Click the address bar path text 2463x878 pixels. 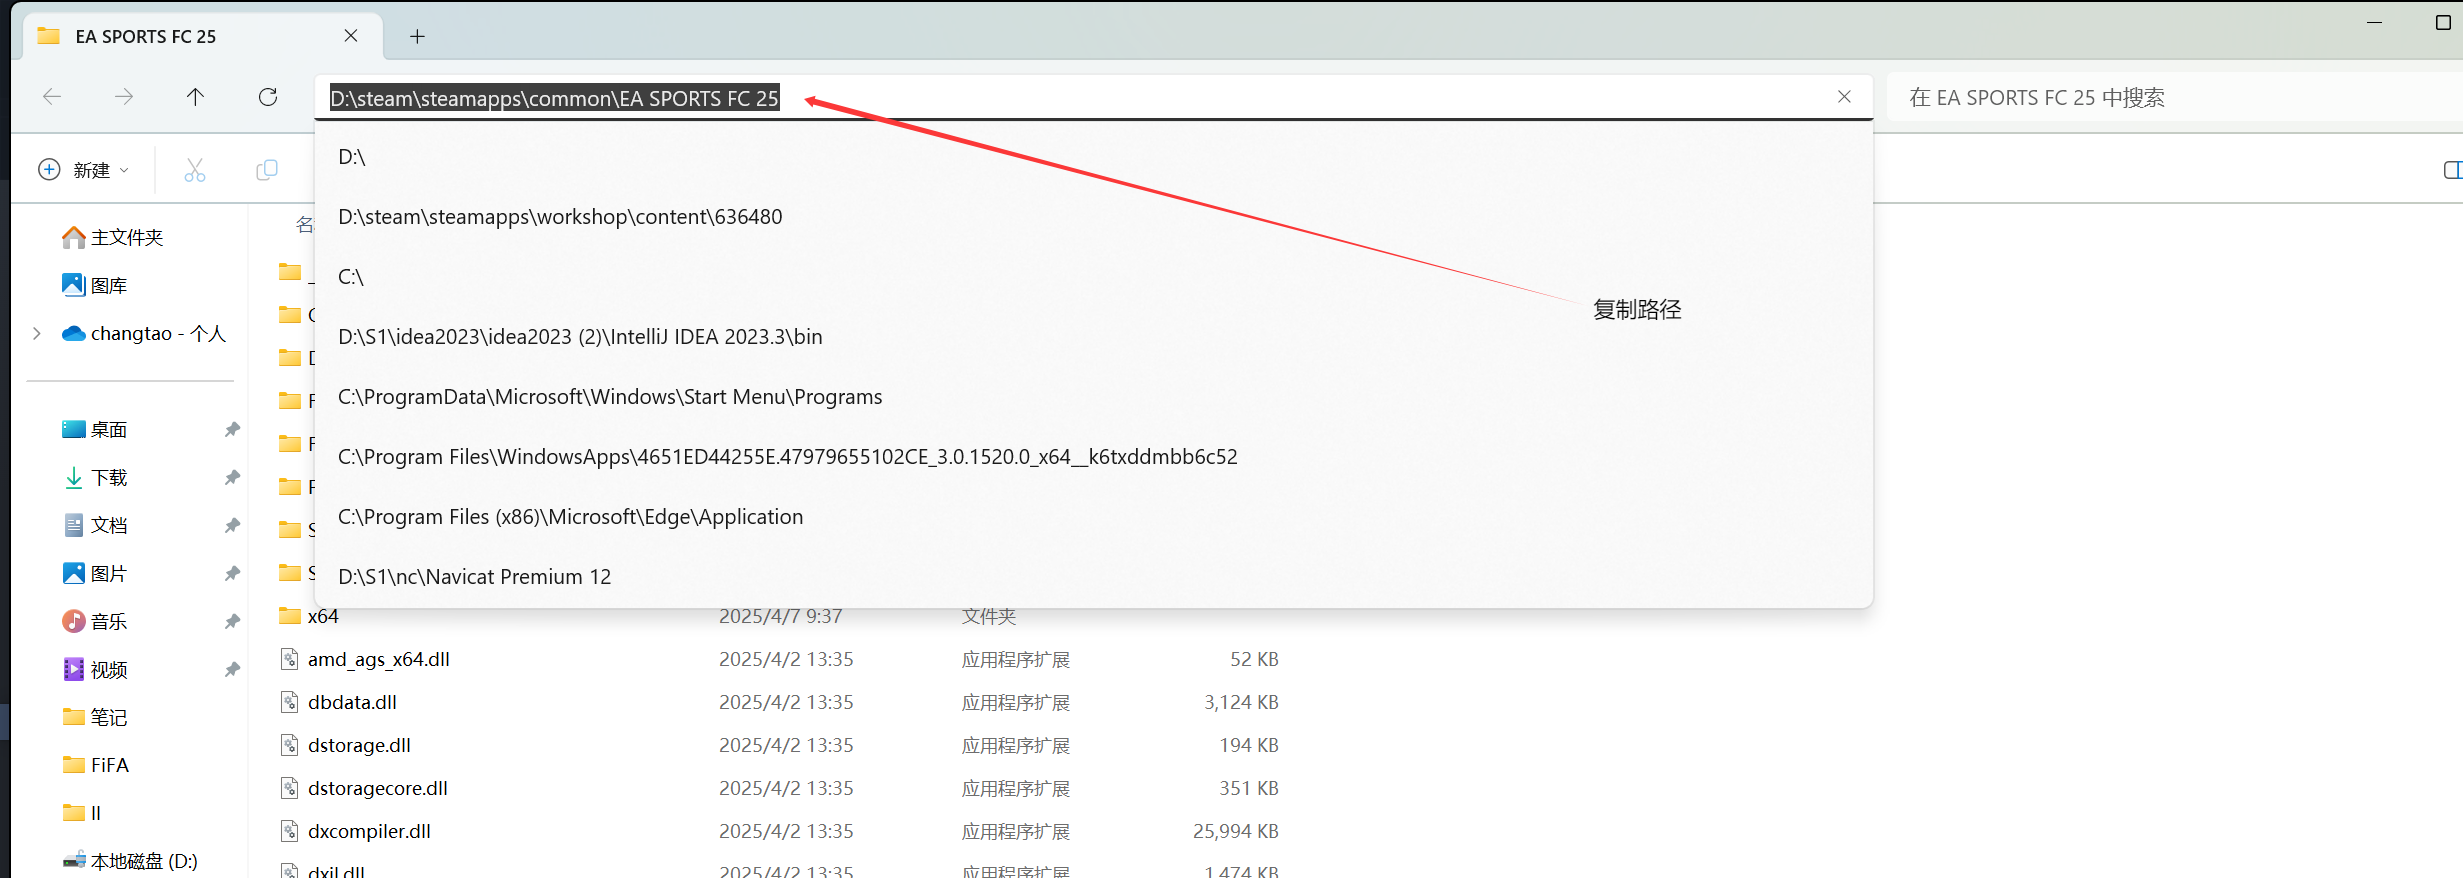[x=554, y=98]
